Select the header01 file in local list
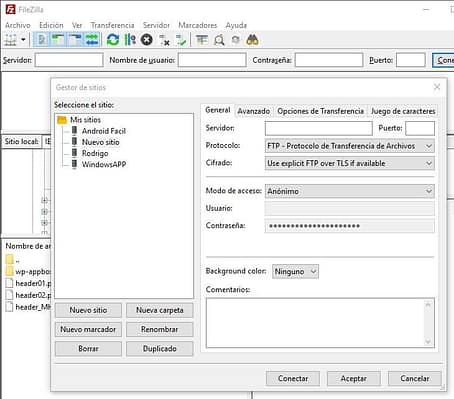Screen dimensions: 454x399 click(x=28, y=283)
